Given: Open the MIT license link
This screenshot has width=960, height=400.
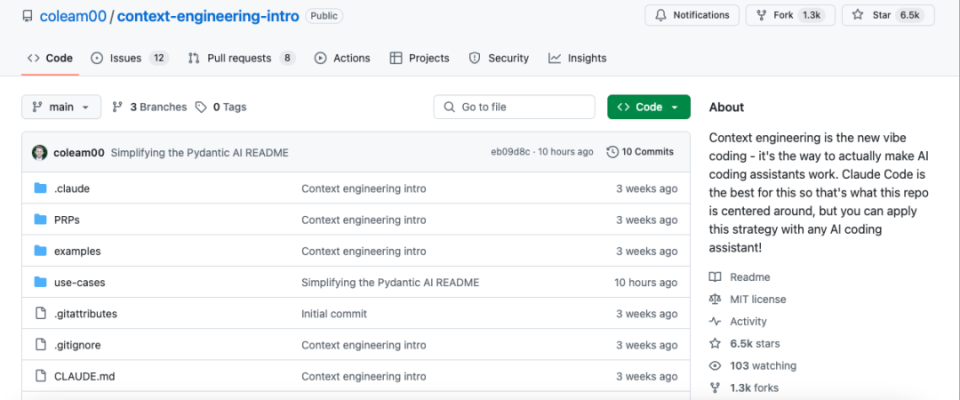Looking at the screenshot, I should 757,299.
